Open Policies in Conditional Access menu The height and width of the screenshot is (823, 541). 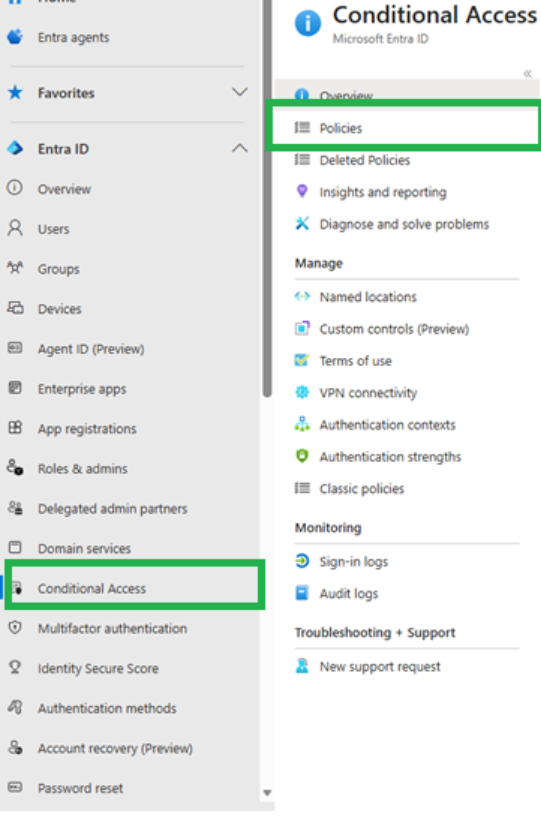404,128
